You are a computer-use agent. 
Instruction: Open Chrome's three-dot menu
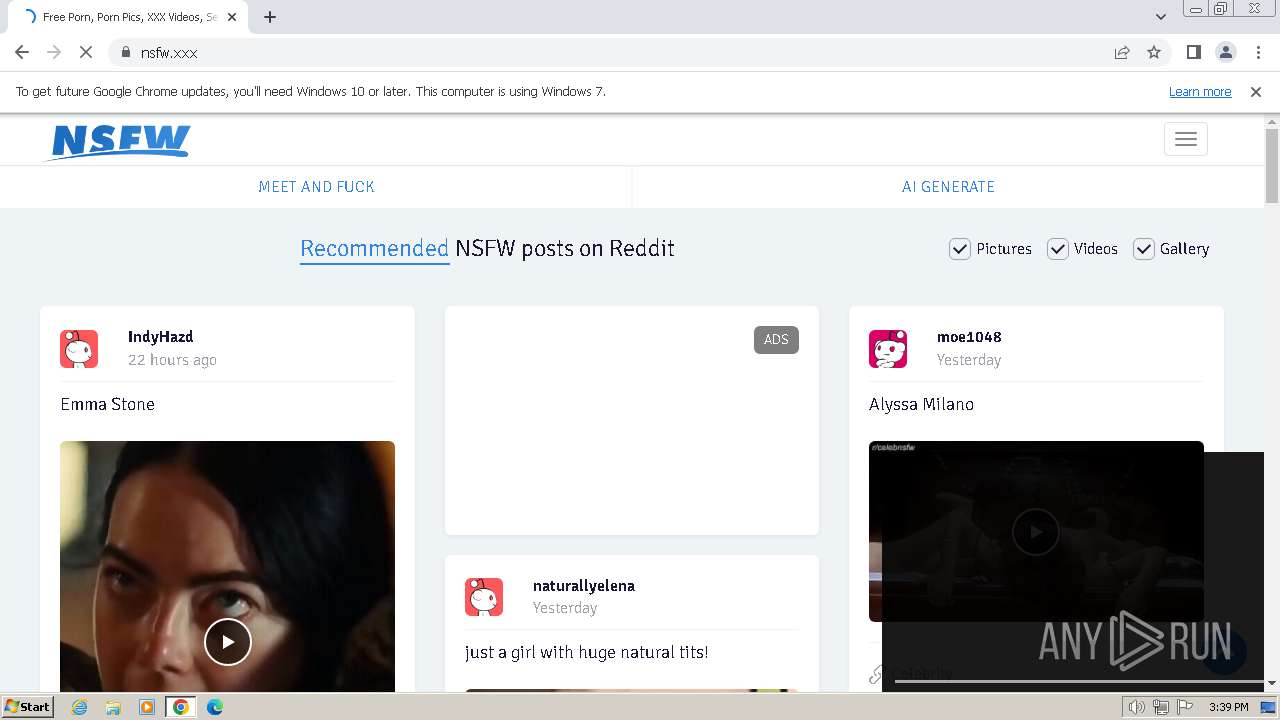1258,52
